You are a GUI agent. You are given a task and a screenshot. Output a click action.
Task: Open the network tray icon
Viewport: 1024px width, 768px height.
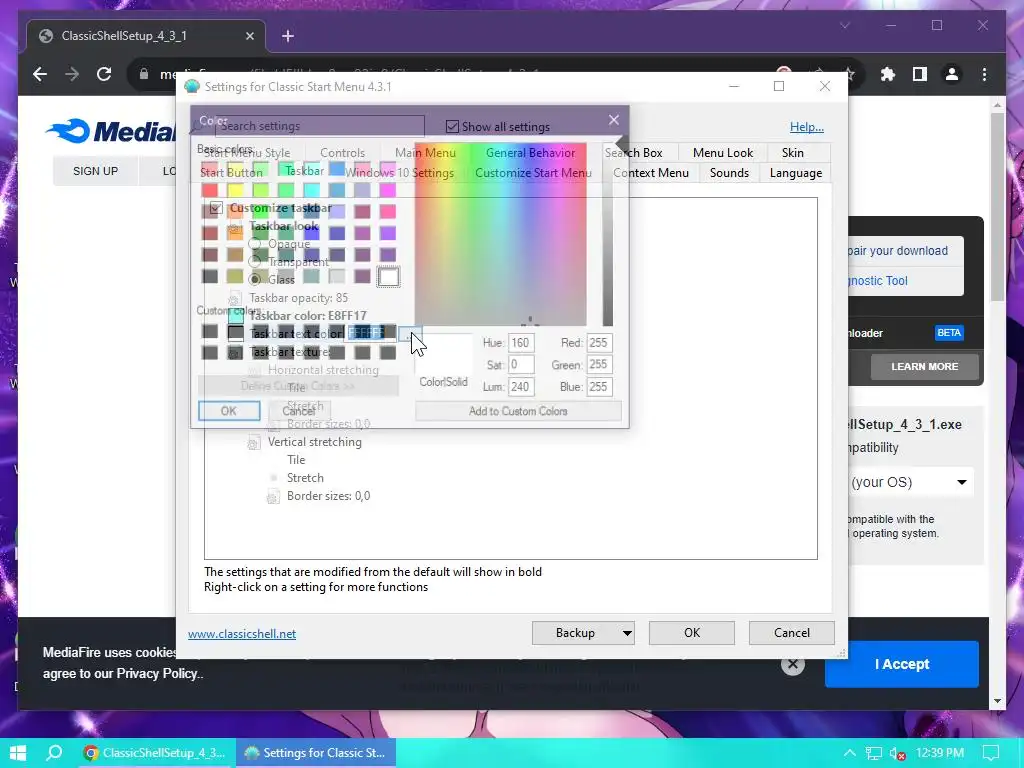874,753
